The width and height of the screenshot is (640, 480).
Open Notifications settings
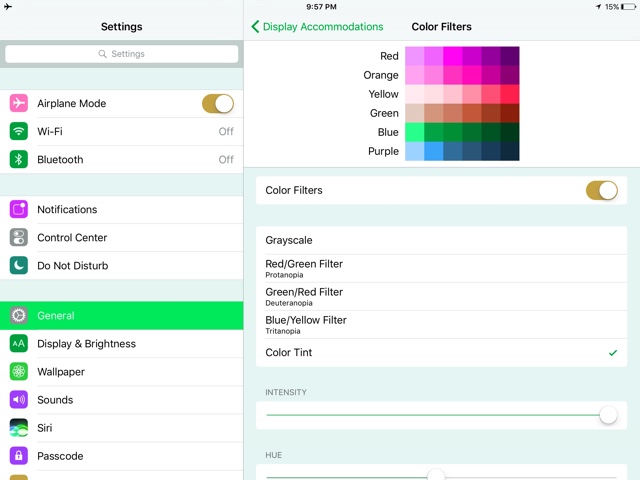tap(122, 209)
